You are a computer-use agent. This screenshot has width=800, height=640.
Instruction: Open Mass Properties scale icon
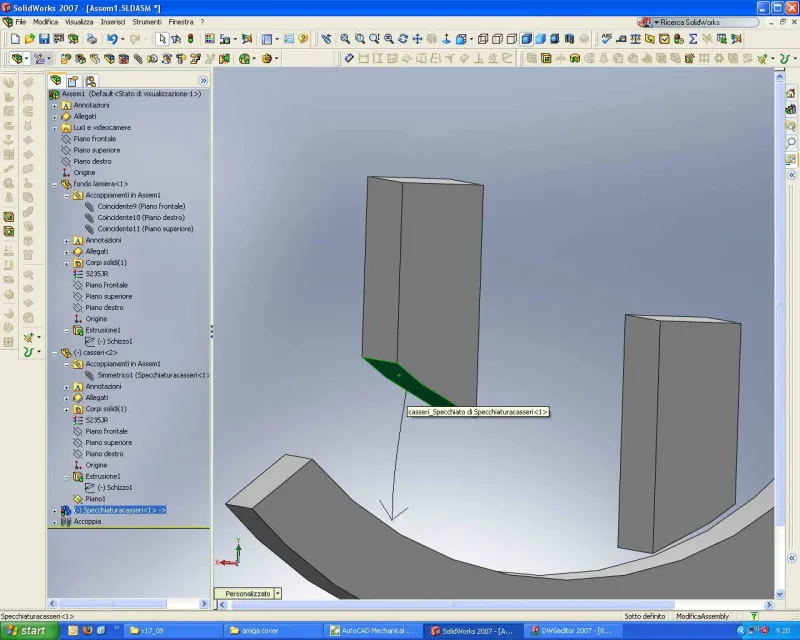tap(635, 39)
